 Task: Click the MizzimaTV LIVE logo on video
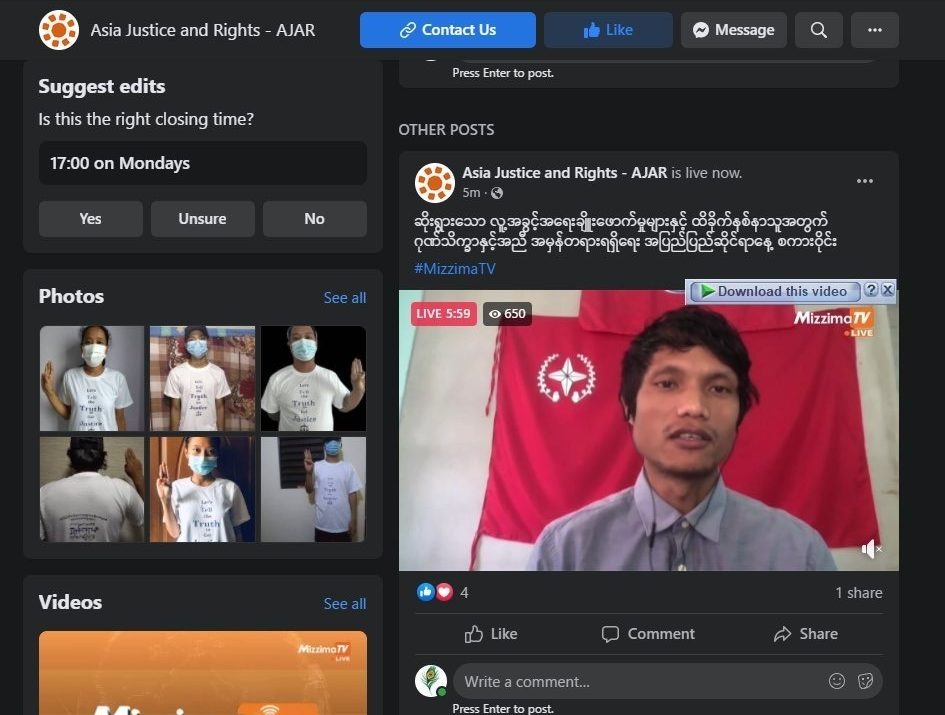coord(834,322)
